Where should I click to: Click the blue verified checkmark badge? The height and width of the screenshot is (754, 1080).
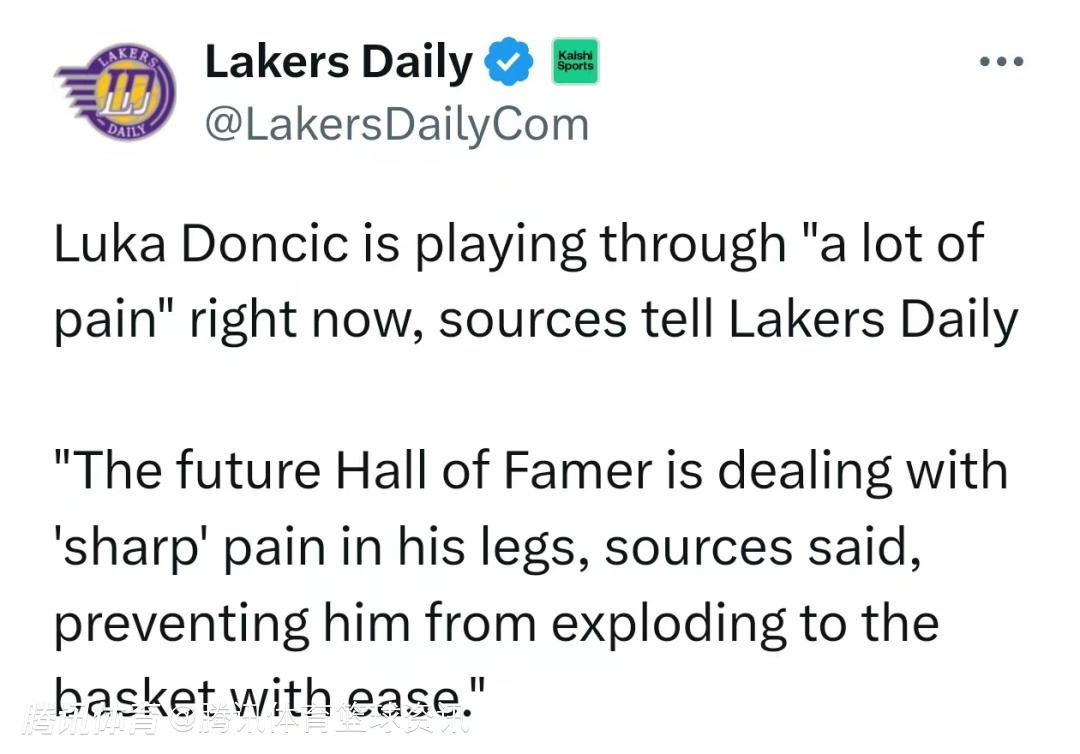click(509, 63)
